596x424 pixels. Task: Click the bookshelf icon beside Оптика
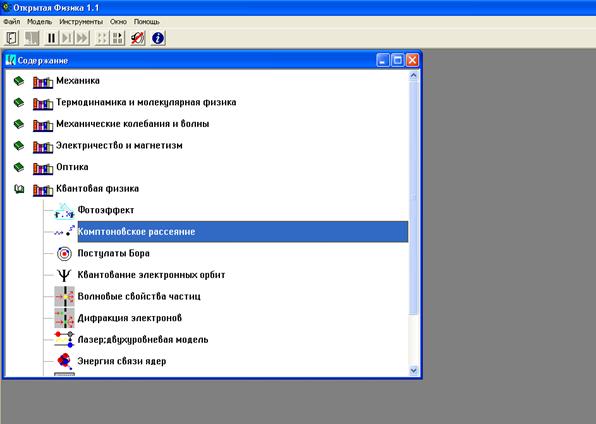click(x=43, y=168)
